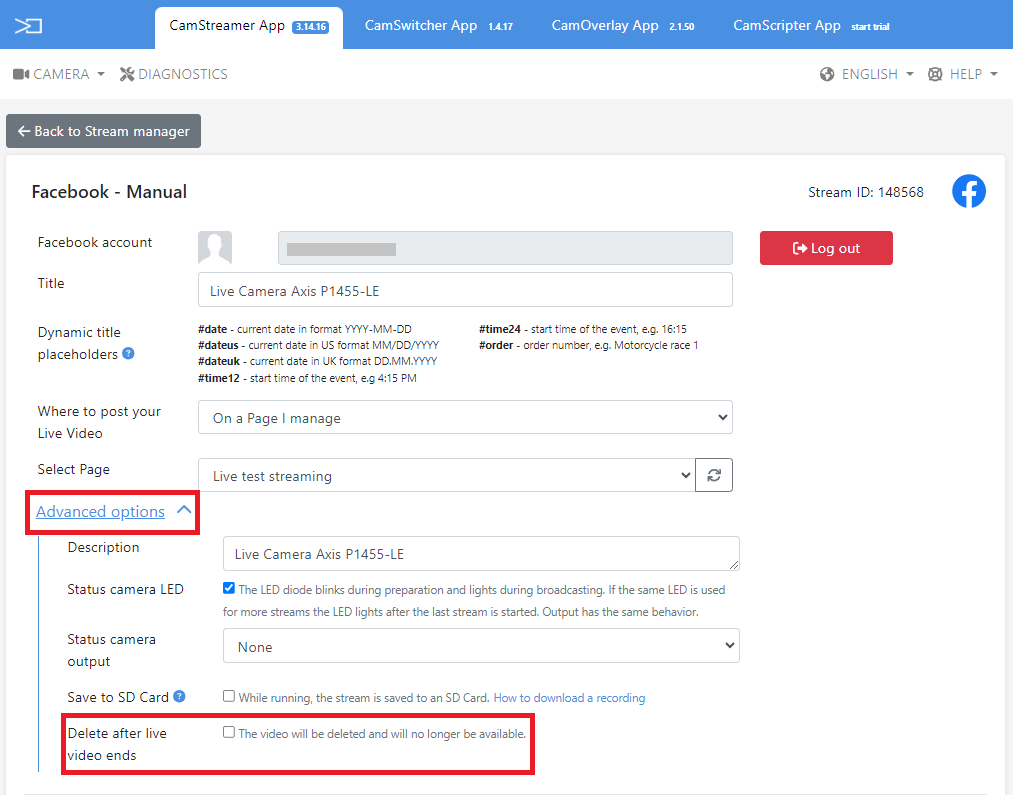The image size is (1013, 795).
Task: Click the #time12 placeholder text
Action: pos(219,378)
